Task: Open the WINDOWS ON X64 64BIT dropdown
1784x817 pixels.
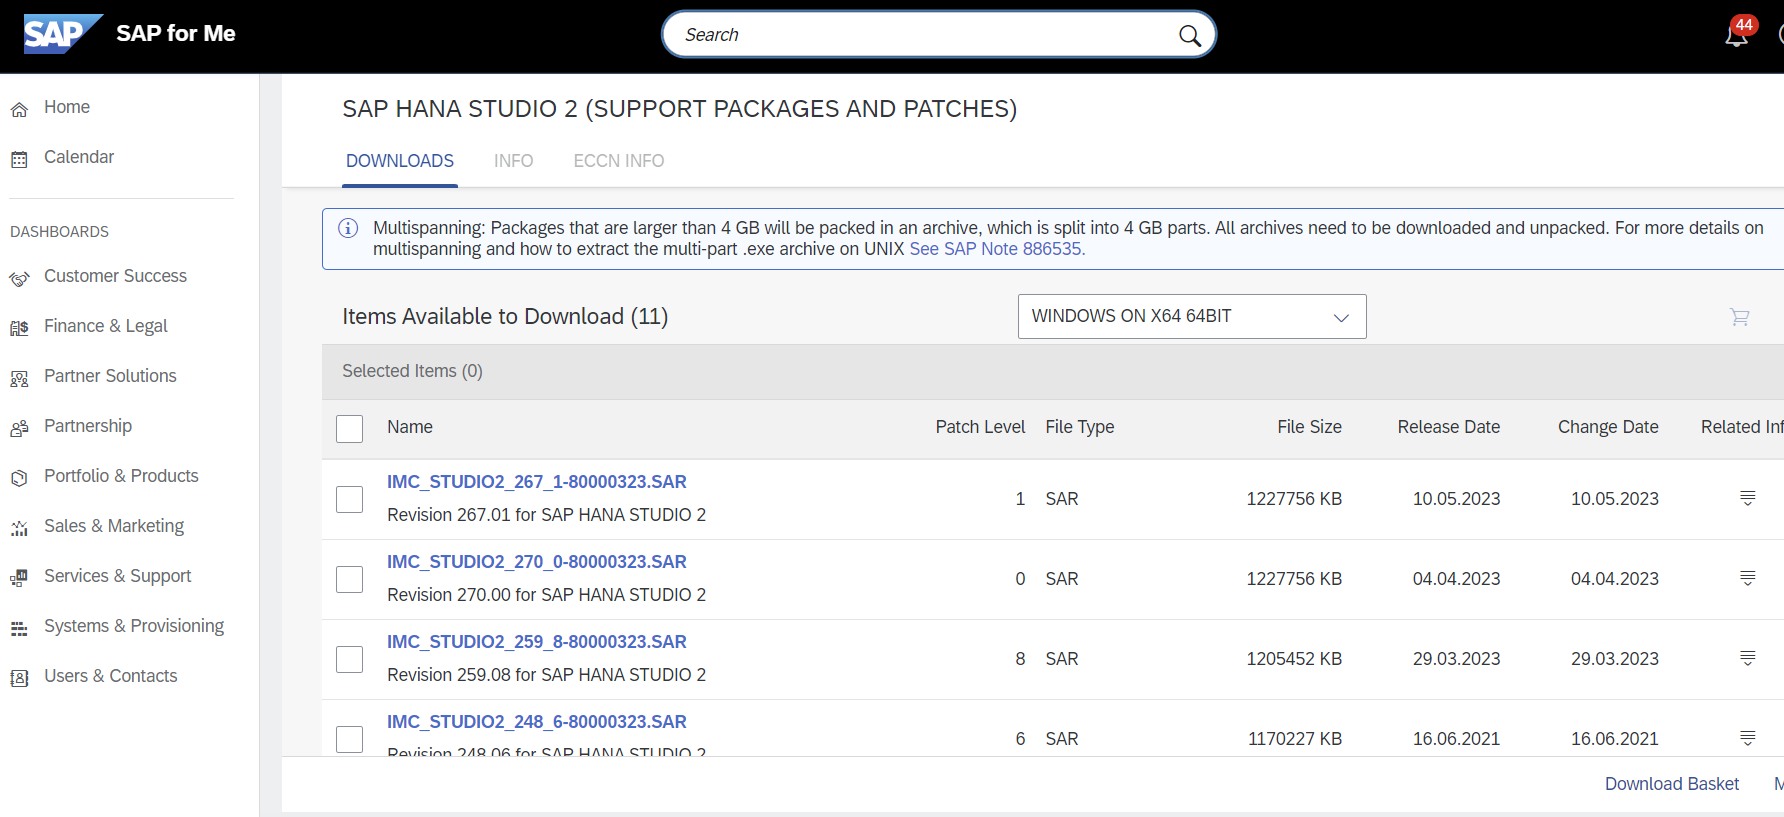Action: tap(1192, 316)
